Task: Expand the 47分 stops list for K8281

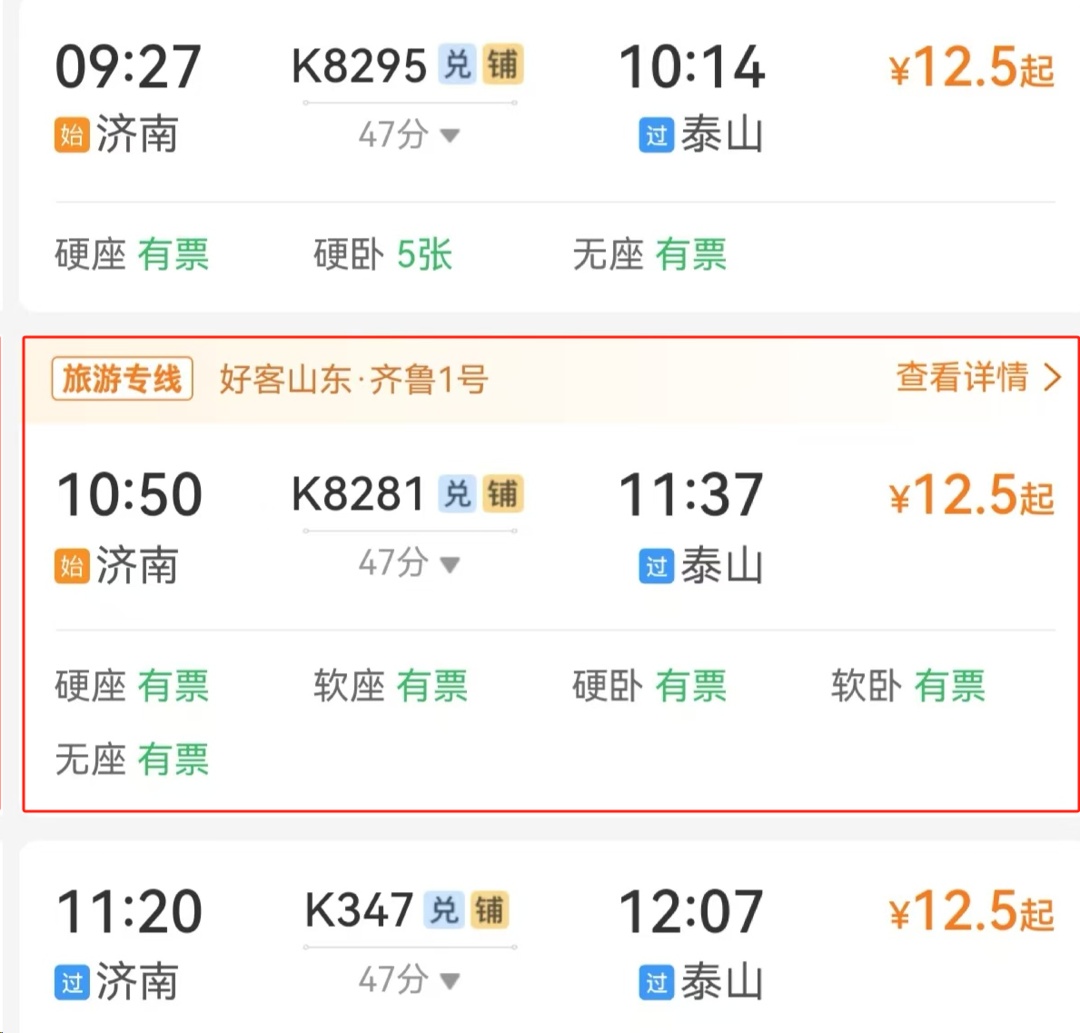Action: click(409, 563)
